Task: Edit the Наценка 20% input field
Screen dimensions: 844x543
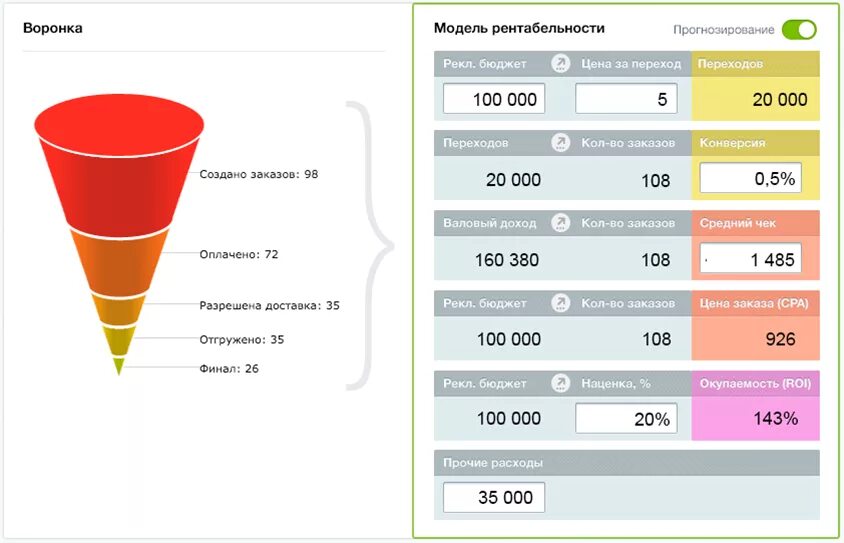Action: (x=626, y=418)
